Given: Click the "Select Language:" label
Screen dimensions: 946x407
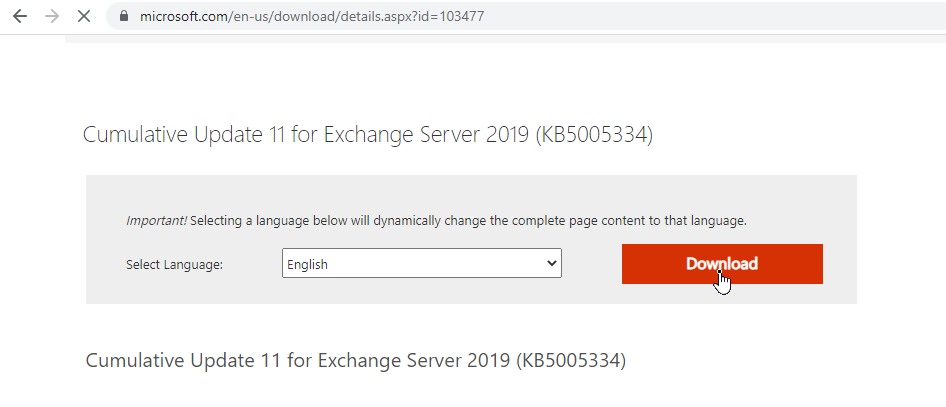Looking at the screenshot, I should coord(174,264).
